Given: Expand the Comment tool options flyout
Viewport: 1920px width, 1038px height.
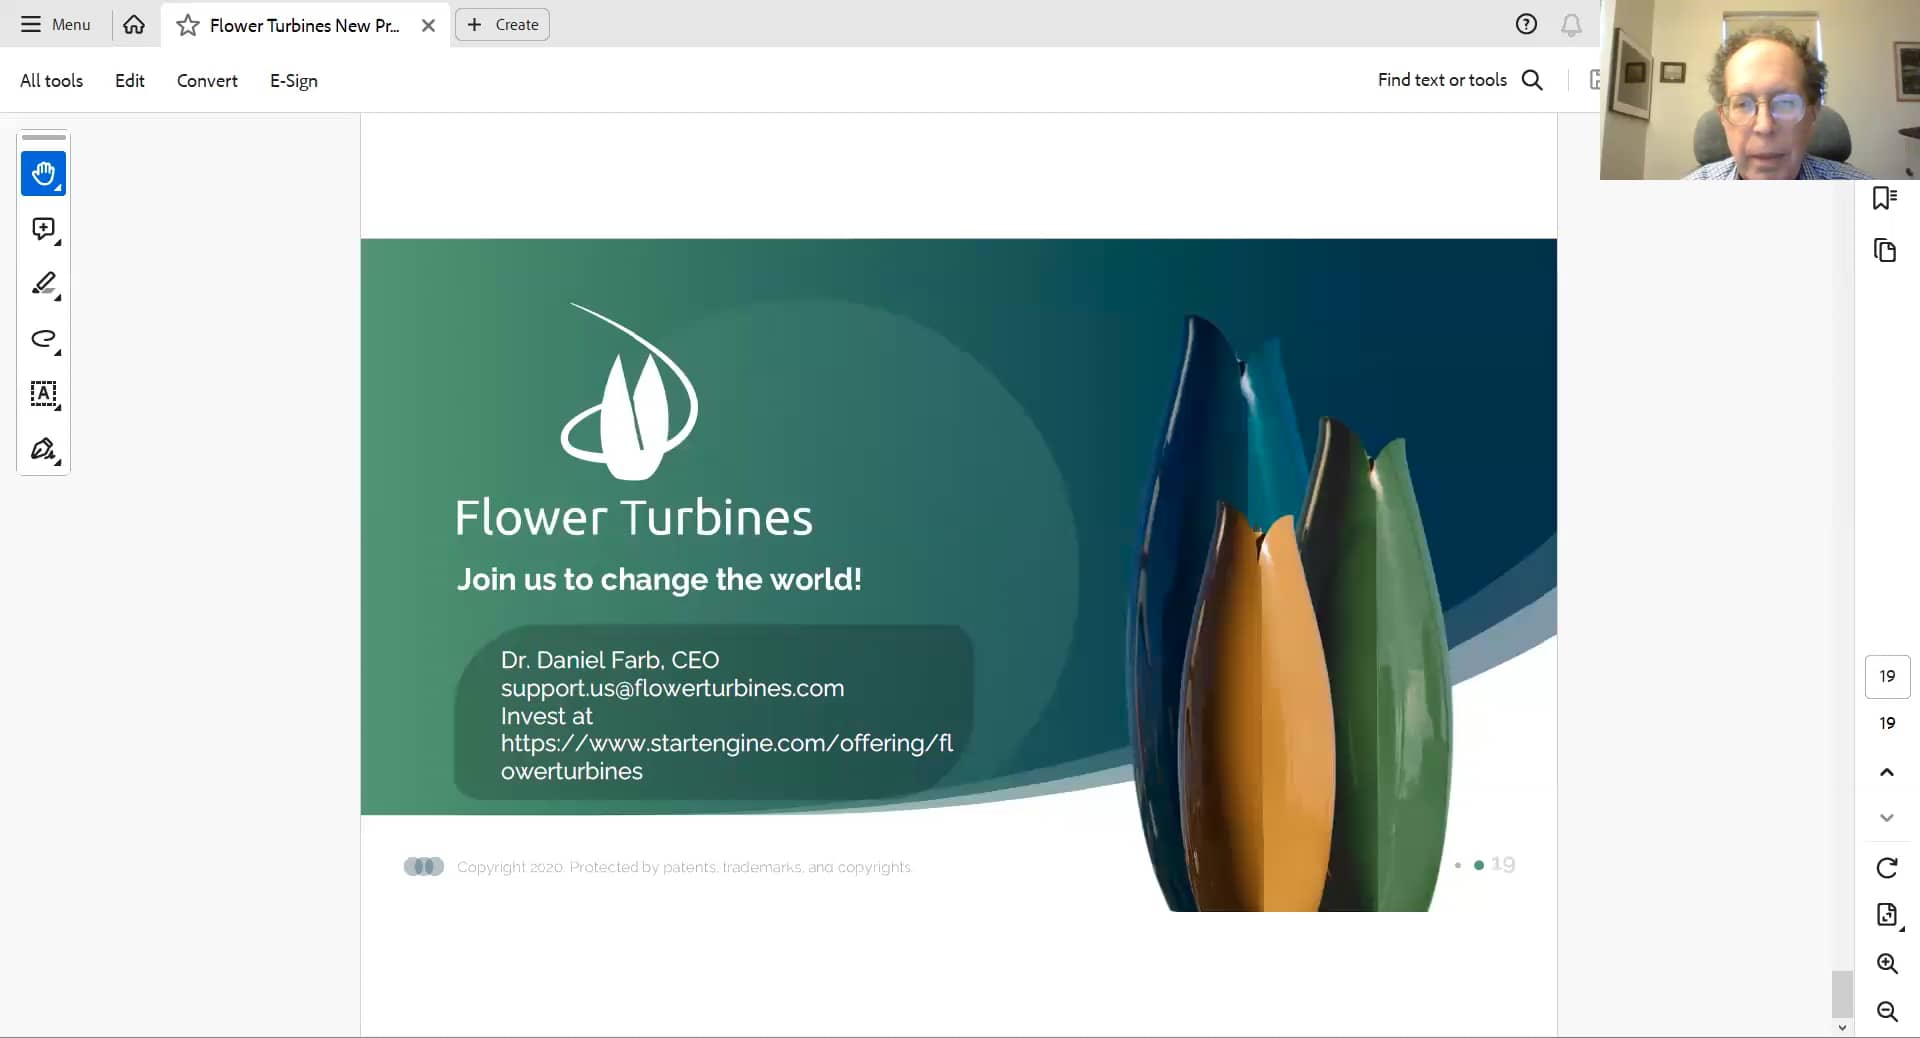Looking at the screenshot, I should 57,244.
